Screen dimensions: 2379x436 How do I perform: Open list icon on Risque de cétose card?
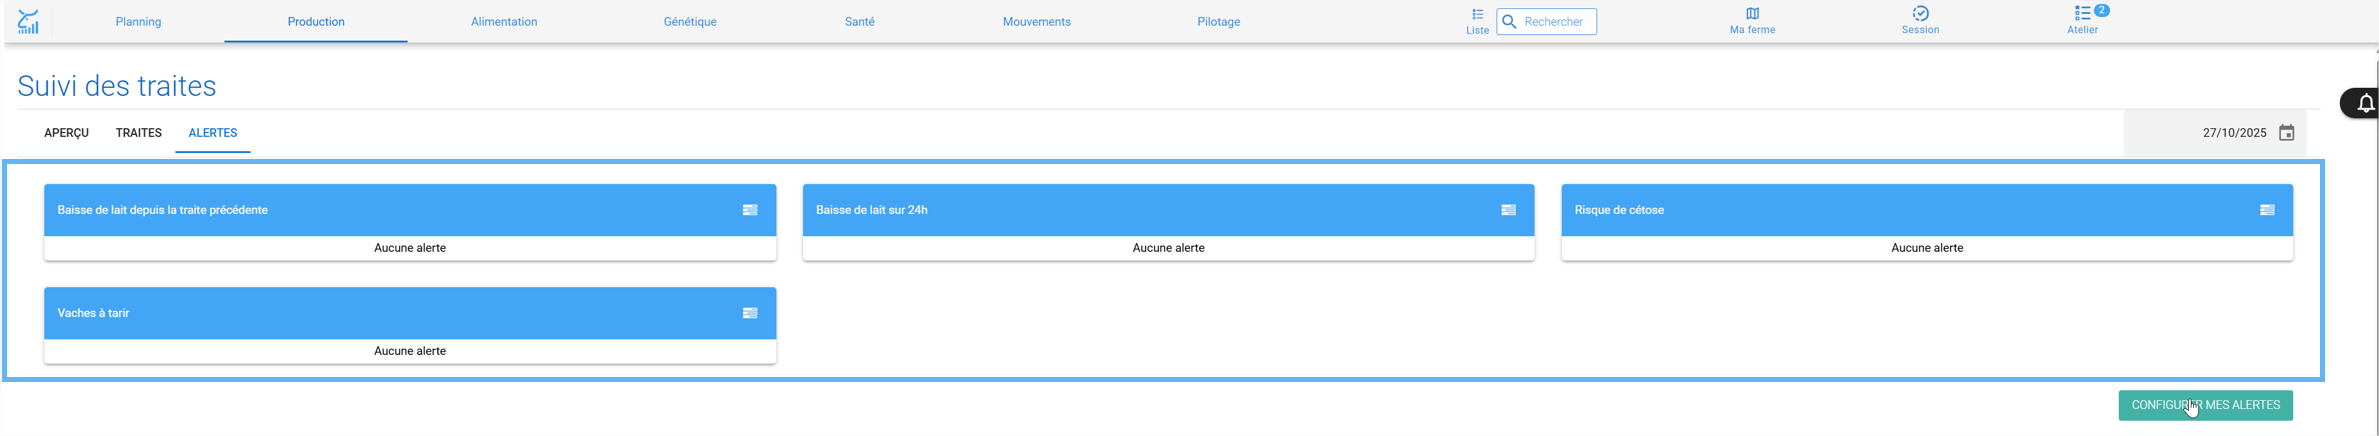point(2267,210)
